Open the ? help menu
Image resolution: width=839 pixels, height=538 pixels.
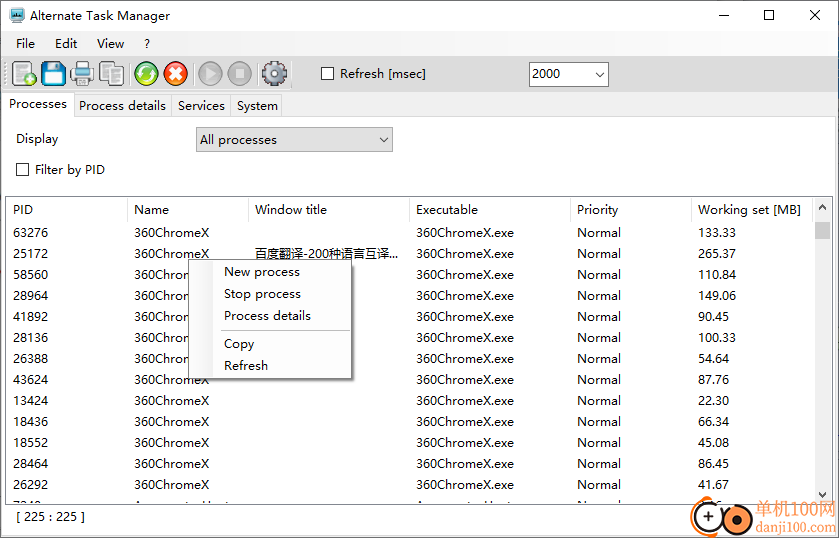point(147,44)
